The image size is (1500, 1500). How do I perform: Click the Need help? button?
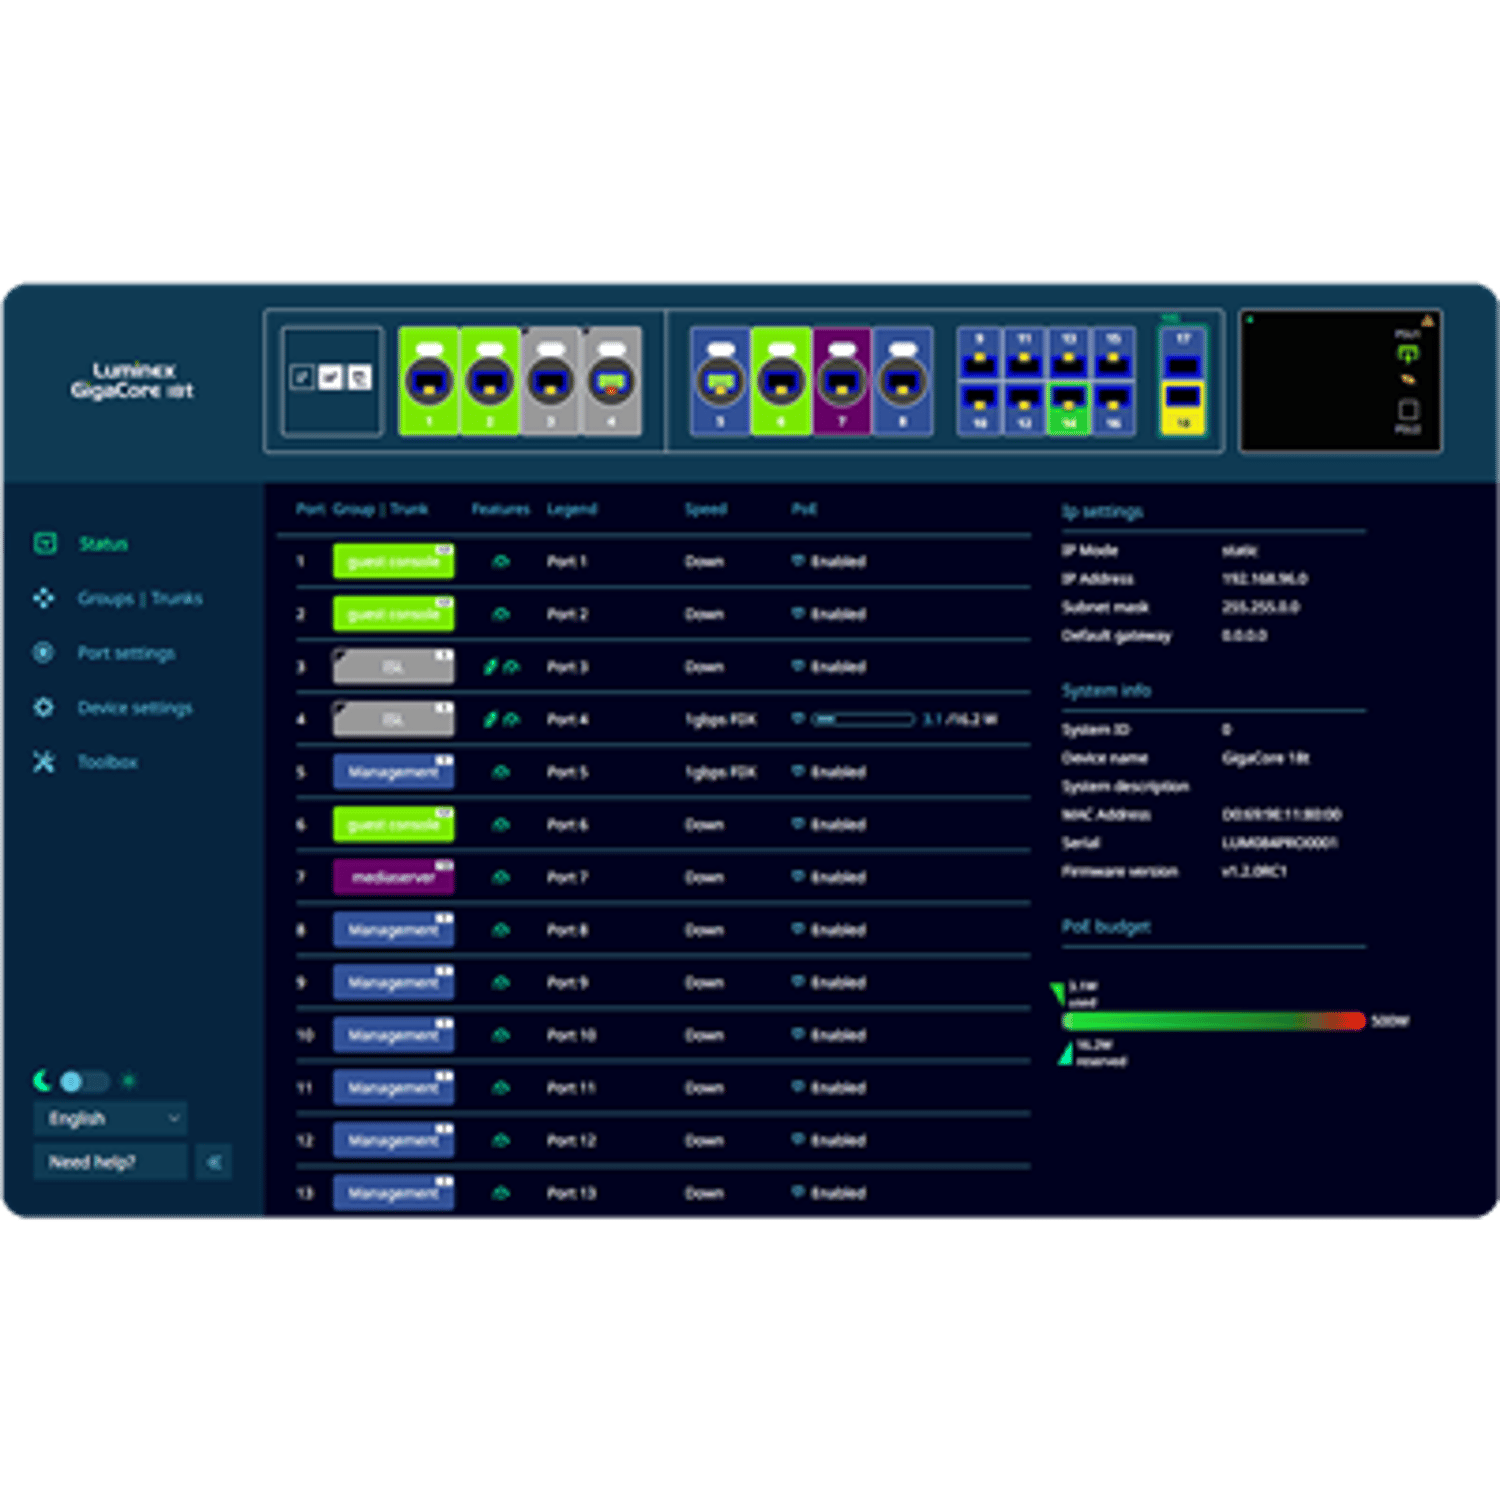tap(110, 1162)
